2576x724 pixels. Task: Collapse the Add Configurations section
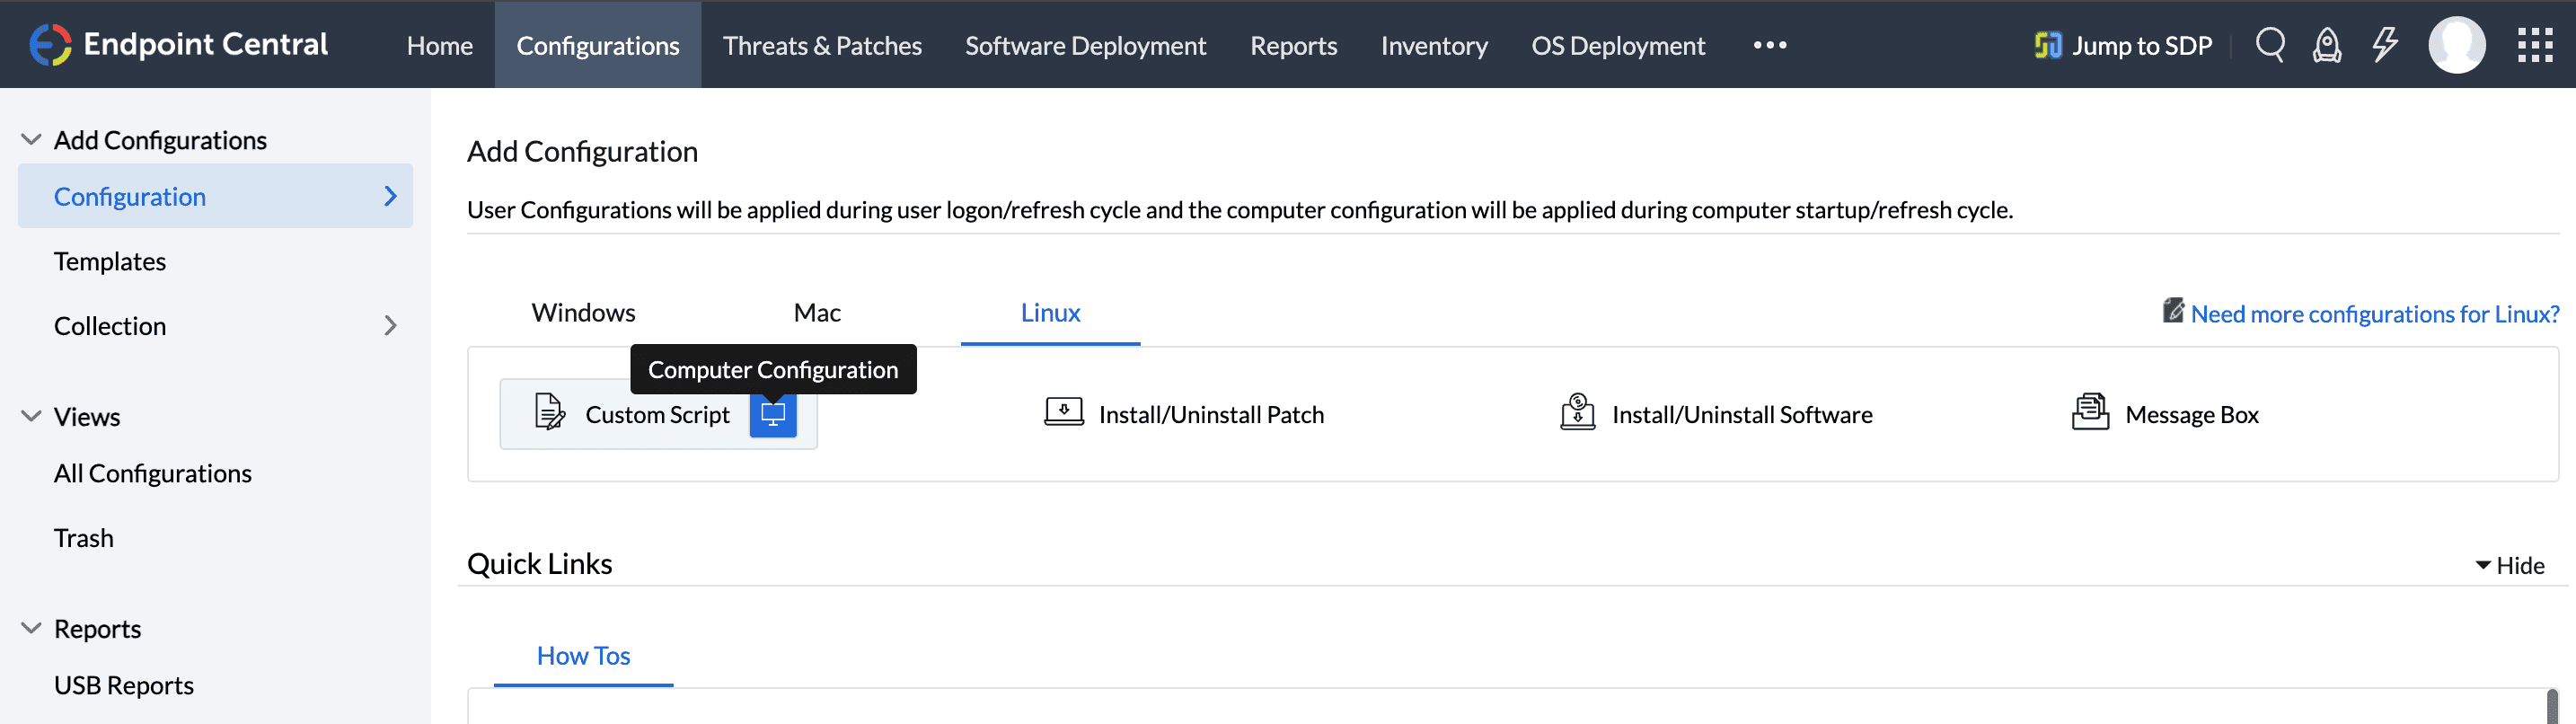pos(31,140)
